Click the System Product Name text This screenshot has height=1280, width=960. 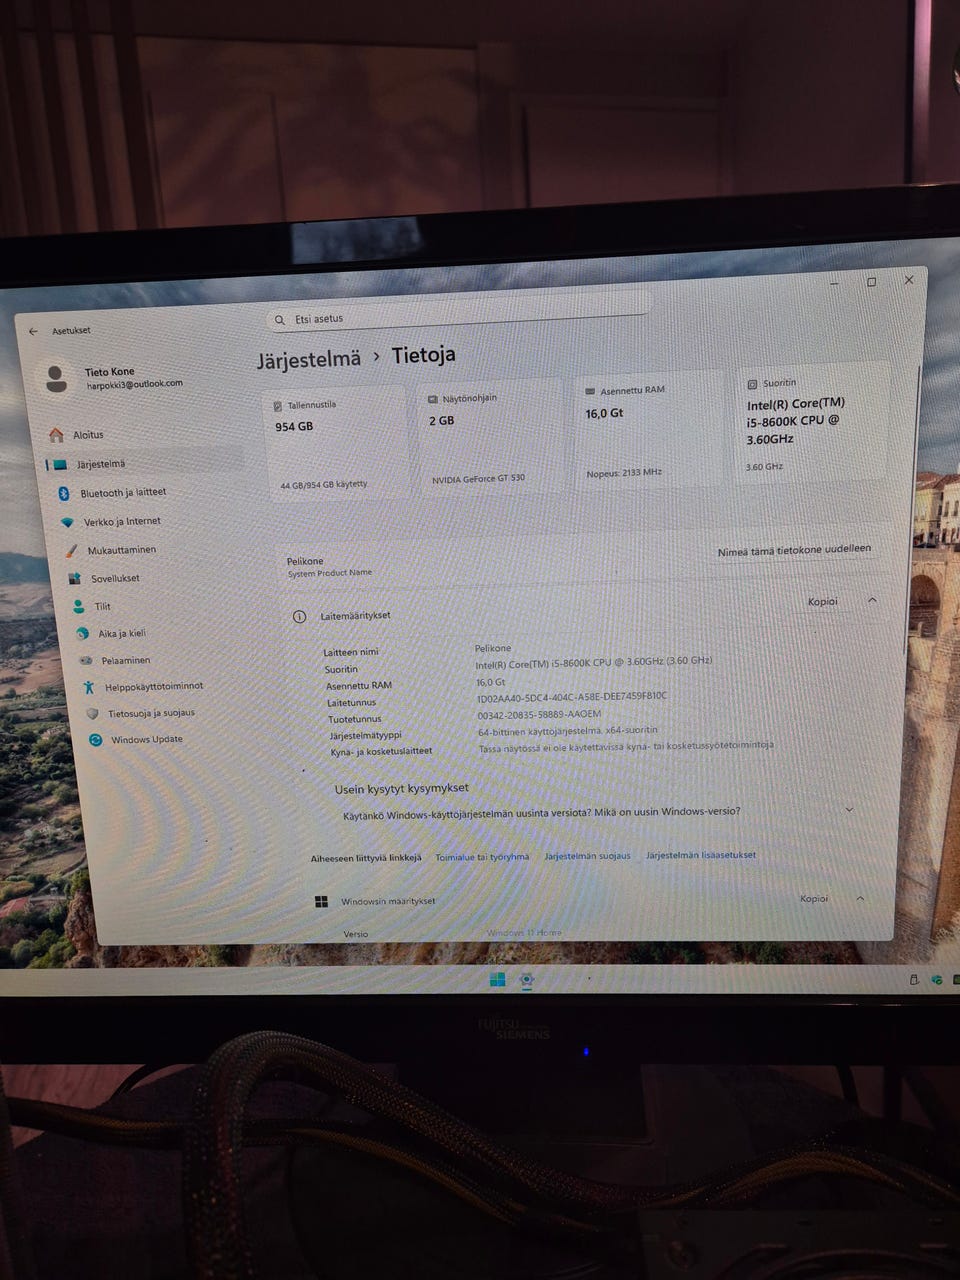click(330, 573)
